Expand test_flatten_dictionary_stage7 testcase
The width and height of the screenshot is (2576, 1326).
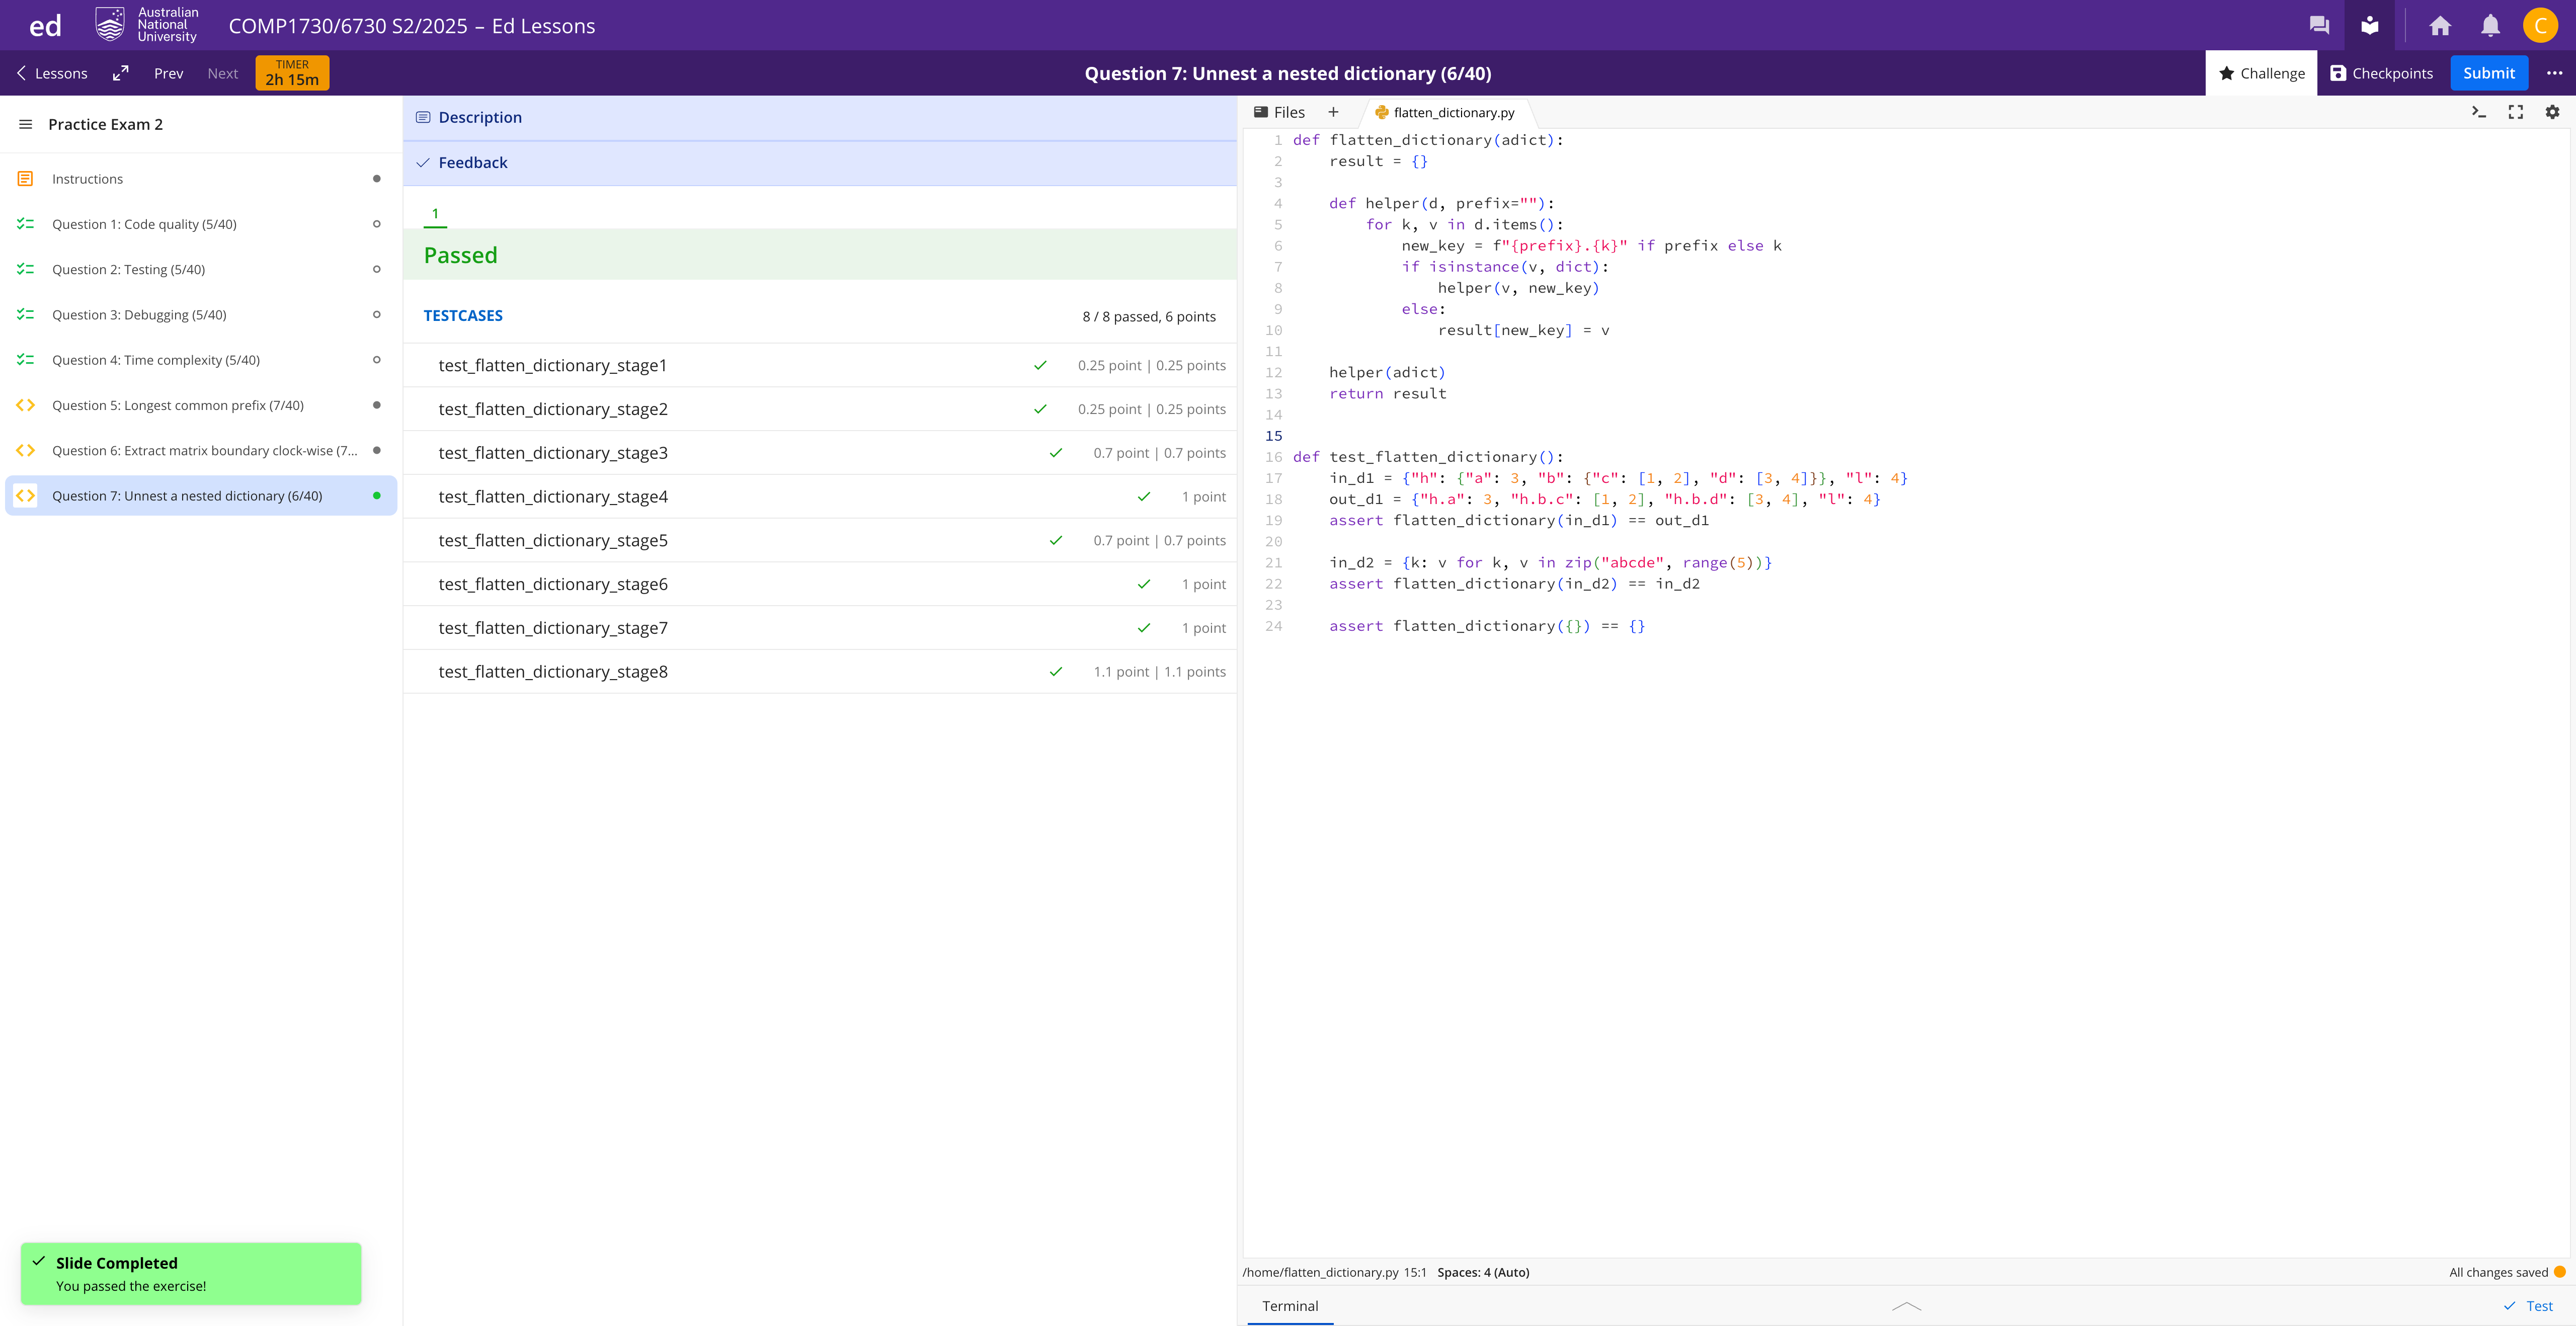[x=820, y=628]
